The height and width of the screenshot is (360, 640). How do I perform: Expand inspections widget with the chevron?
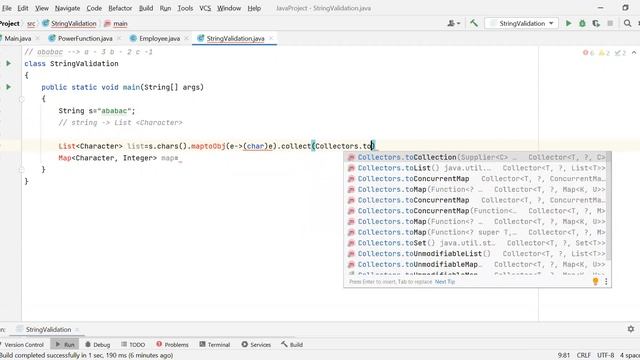(634, 53)
